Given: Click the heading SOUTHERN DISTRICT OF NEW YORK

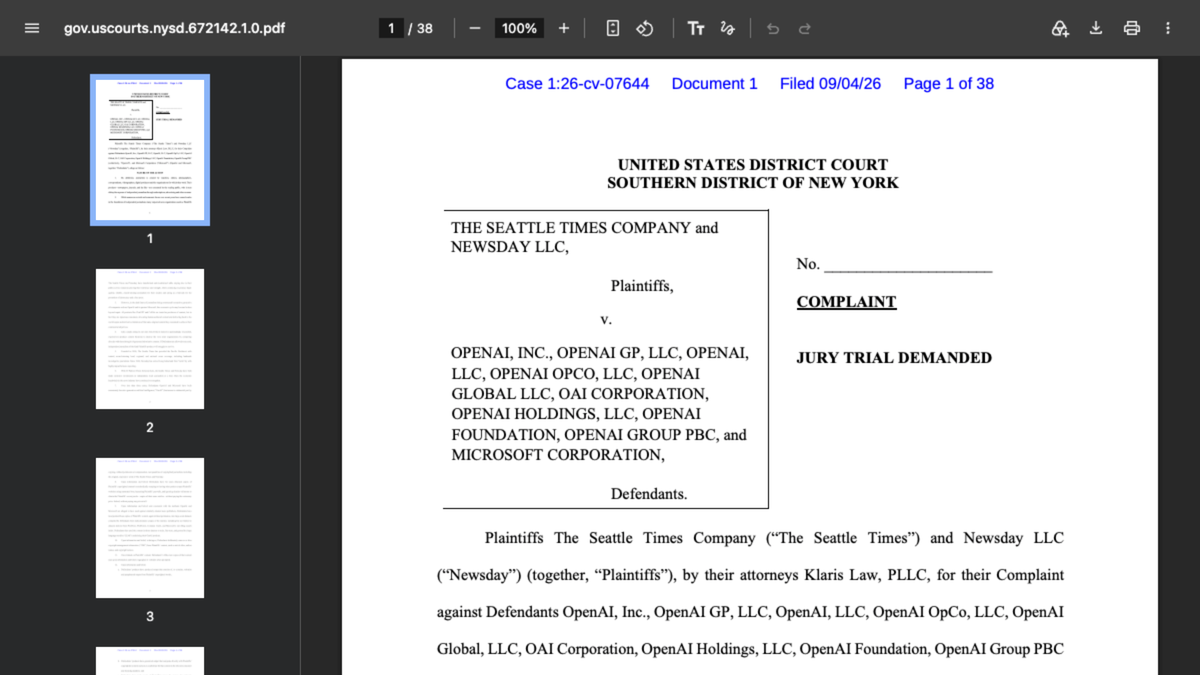Looking at the screenshot, I should (x=753, y=183).
